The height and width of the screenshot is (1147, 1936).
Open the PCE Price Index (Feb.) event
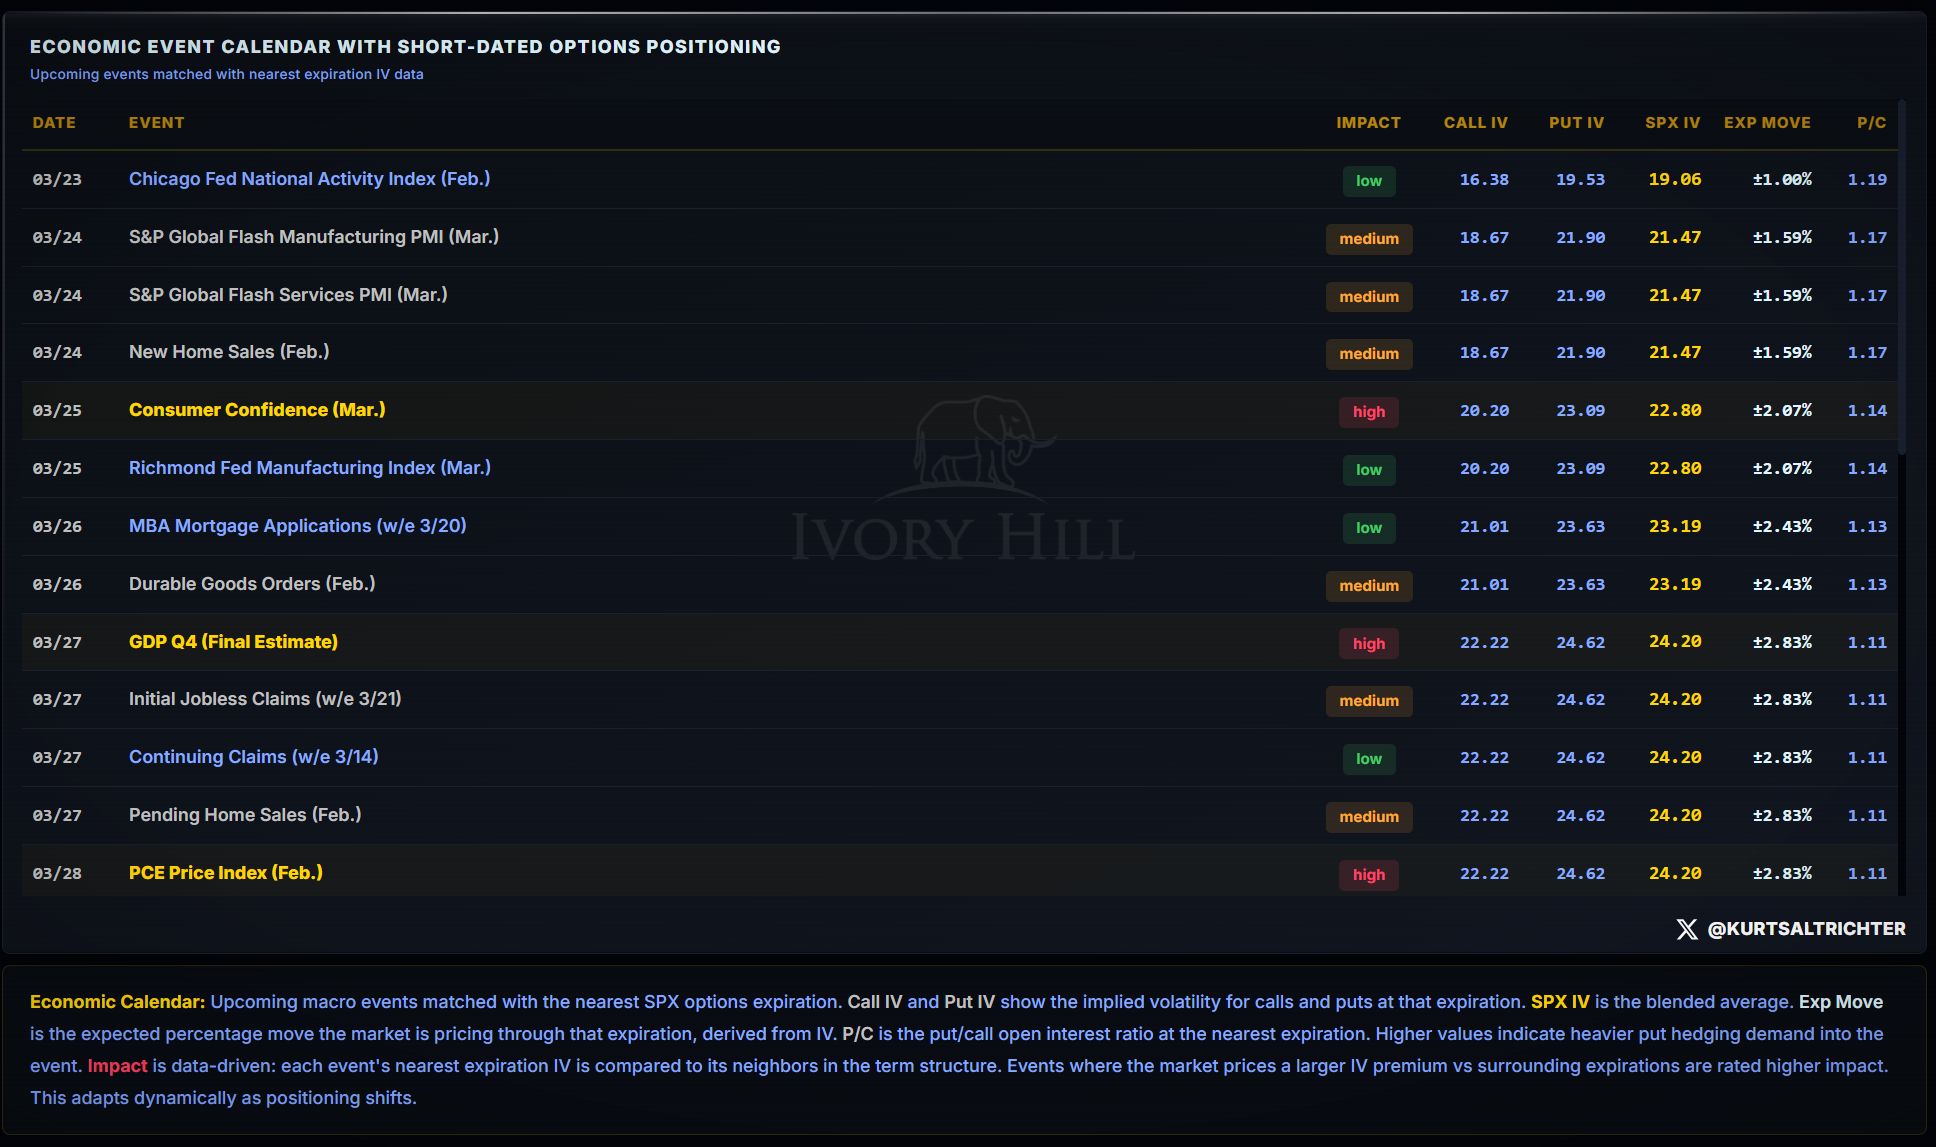coord(226,873)
